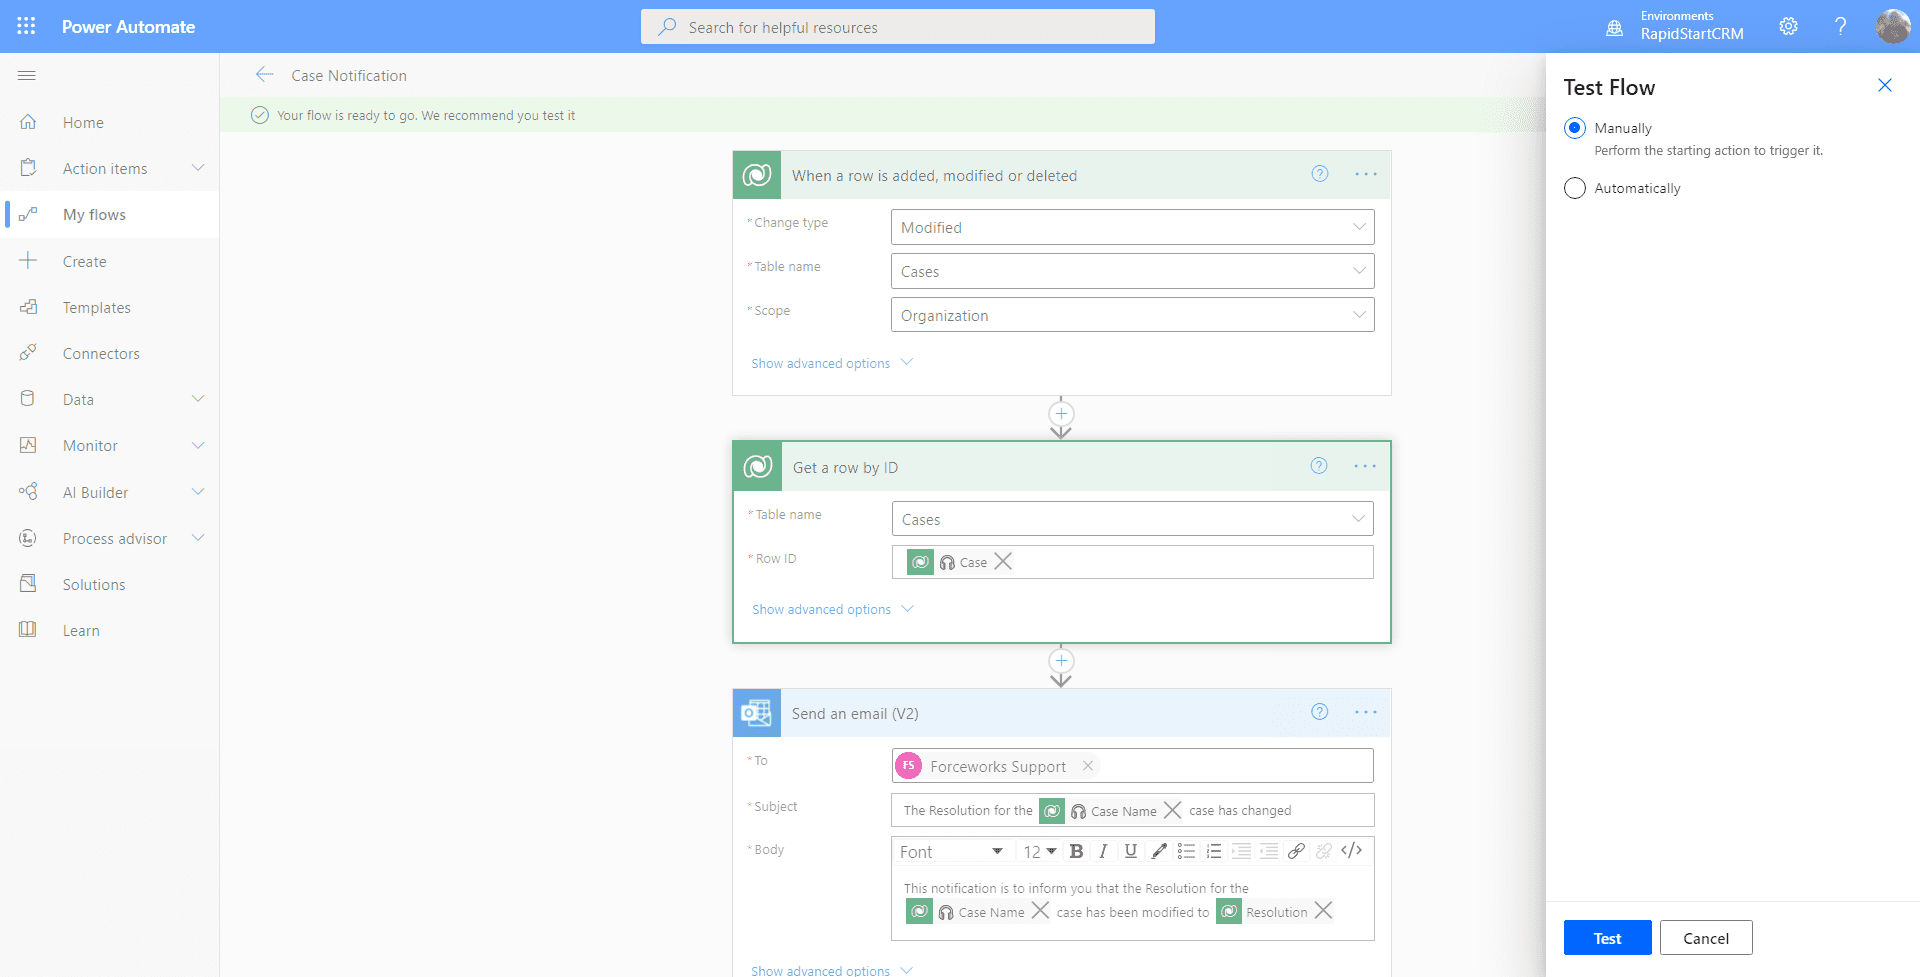Screen dimensions: 1920x977
Task: Open the HTML code view in the email editor
Action: [1353, 851]
